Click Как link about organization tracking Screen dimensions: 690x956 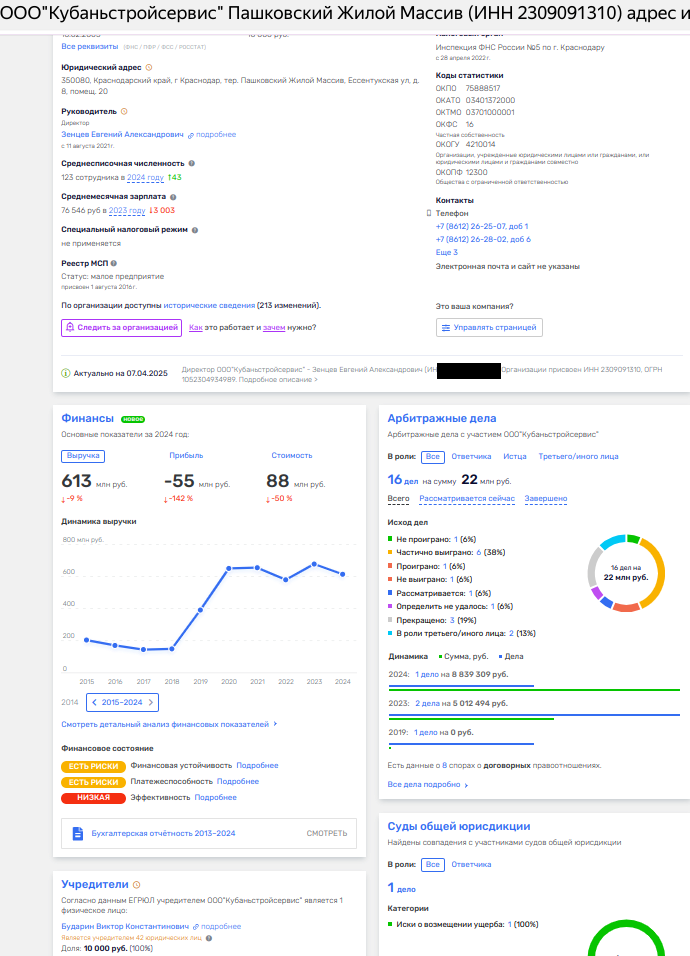coord(196,328)
